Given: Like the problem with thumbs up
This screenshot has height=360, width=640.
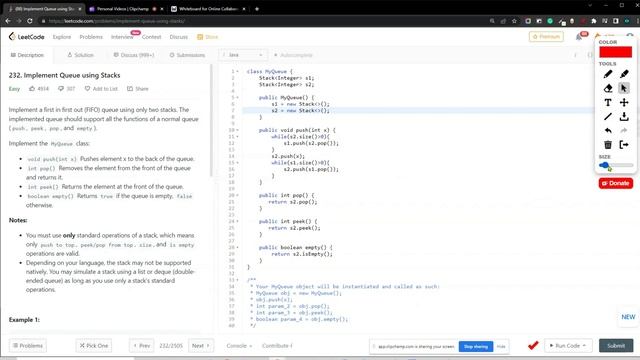Looking at the screenshot, I should pos(32,89).
